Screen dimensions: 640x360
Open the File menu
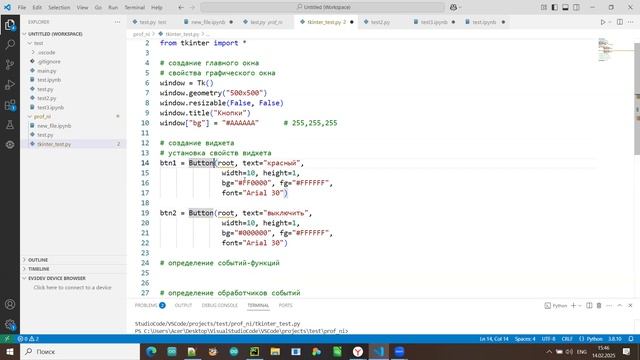point(22,7)
